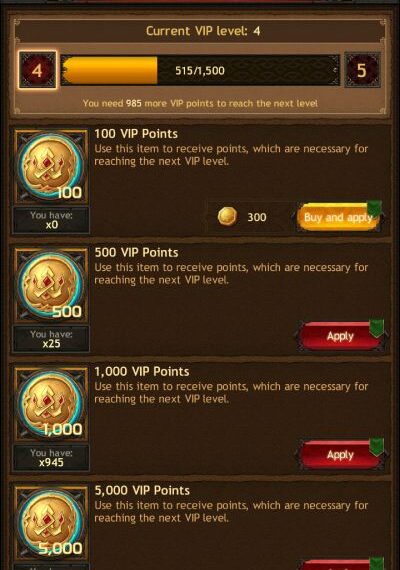Image resolution: width=400 pixels, height=570 pixels.
Task: Tap the 1,000 VIP Points coin icon
Action: 51,404
